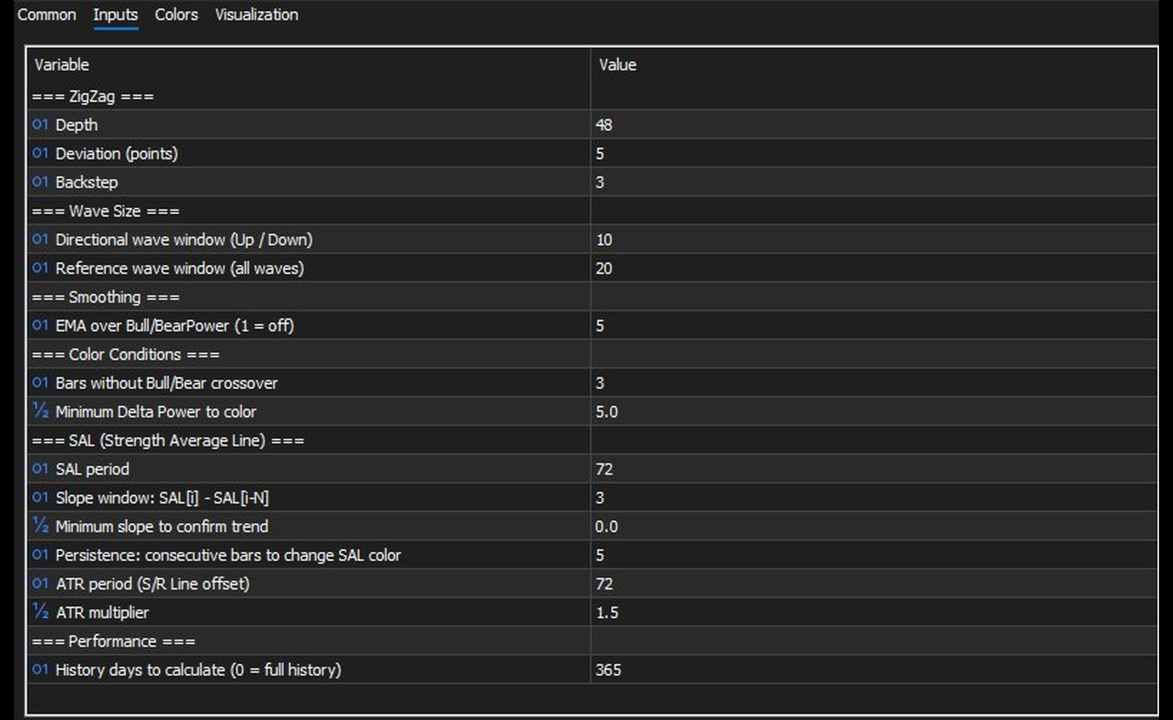The height and width of the screenshot is (720, 1173).
Task: Click the integer icon beside SAL period
Action: coord(40,469)
